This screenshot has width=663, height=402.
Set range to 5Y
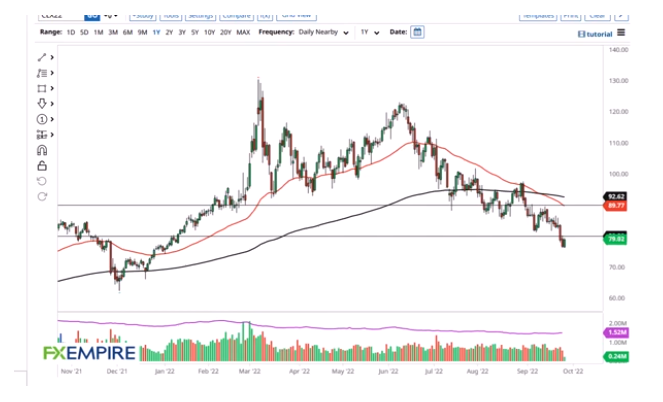pos(195,32)
